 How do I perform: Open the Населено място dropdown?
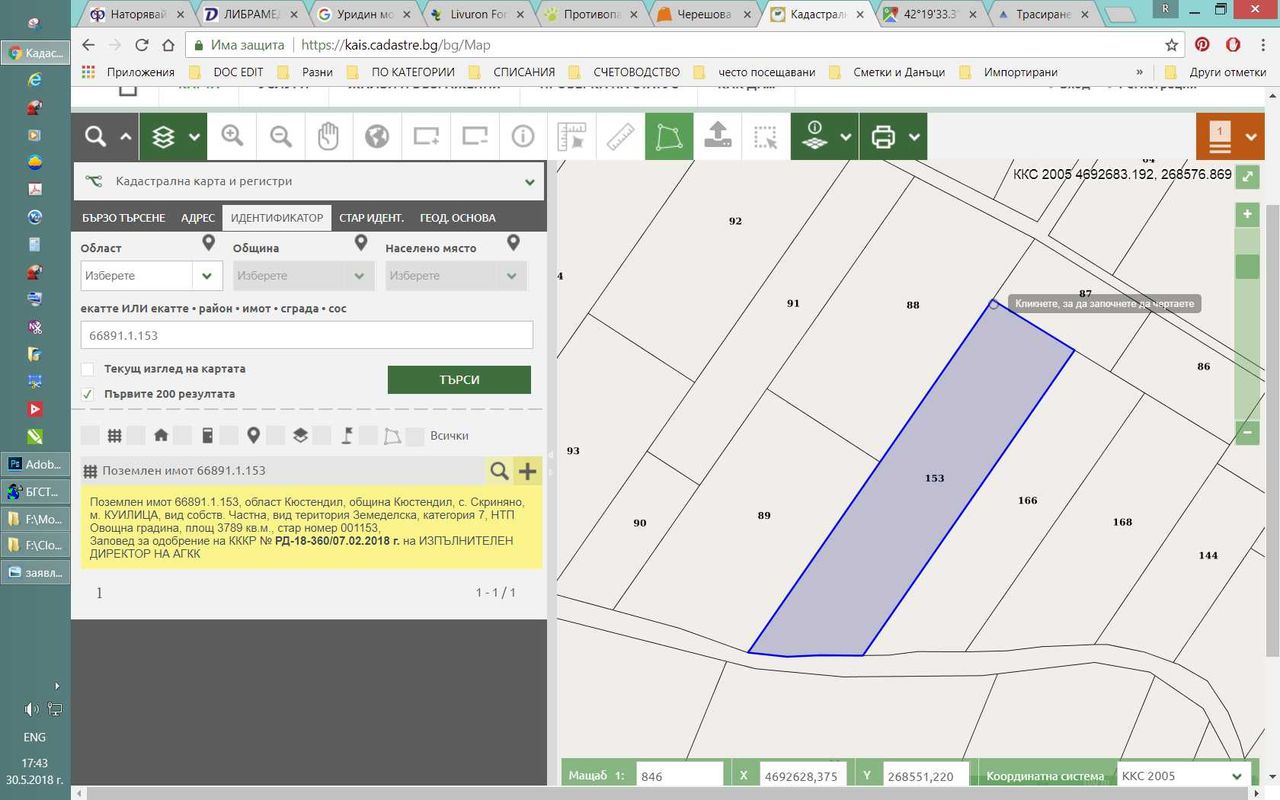point(456,276)
